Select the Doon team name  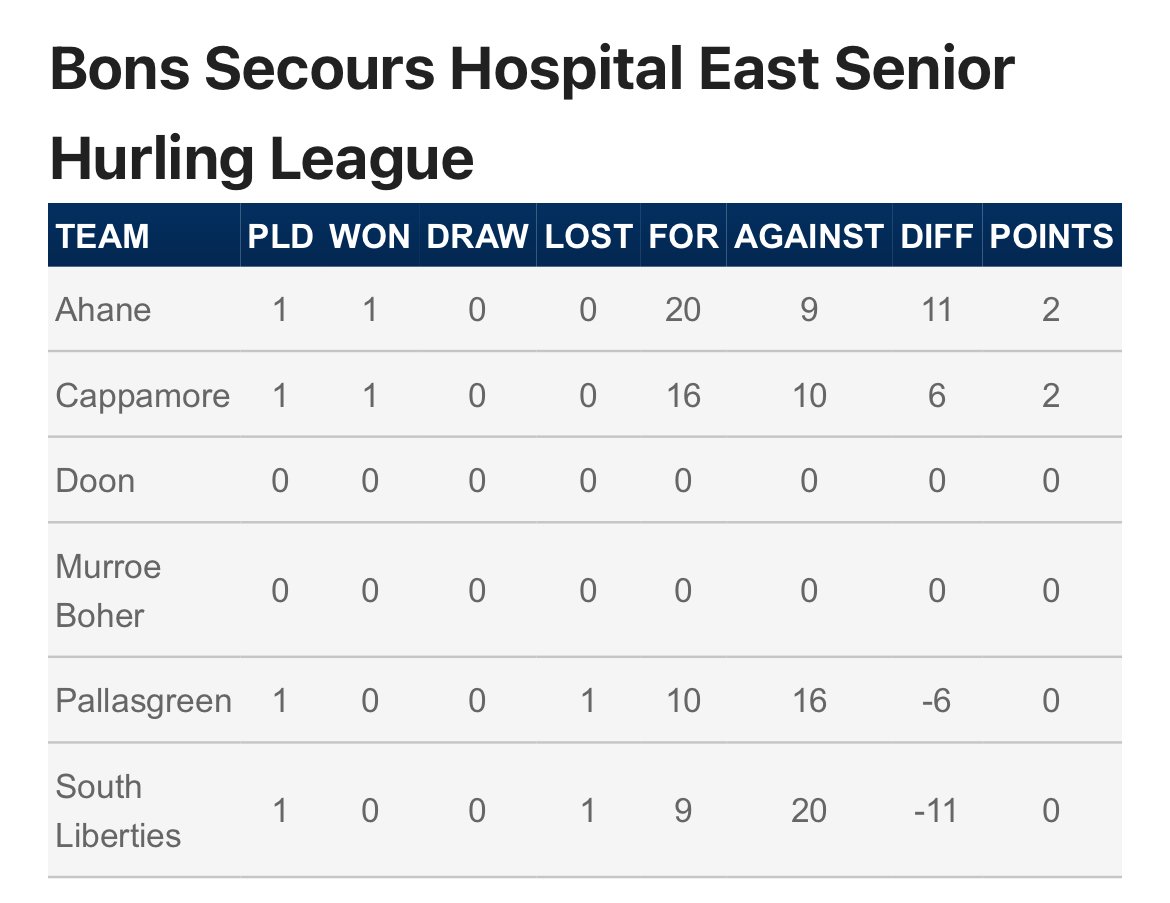click(95, 481)
